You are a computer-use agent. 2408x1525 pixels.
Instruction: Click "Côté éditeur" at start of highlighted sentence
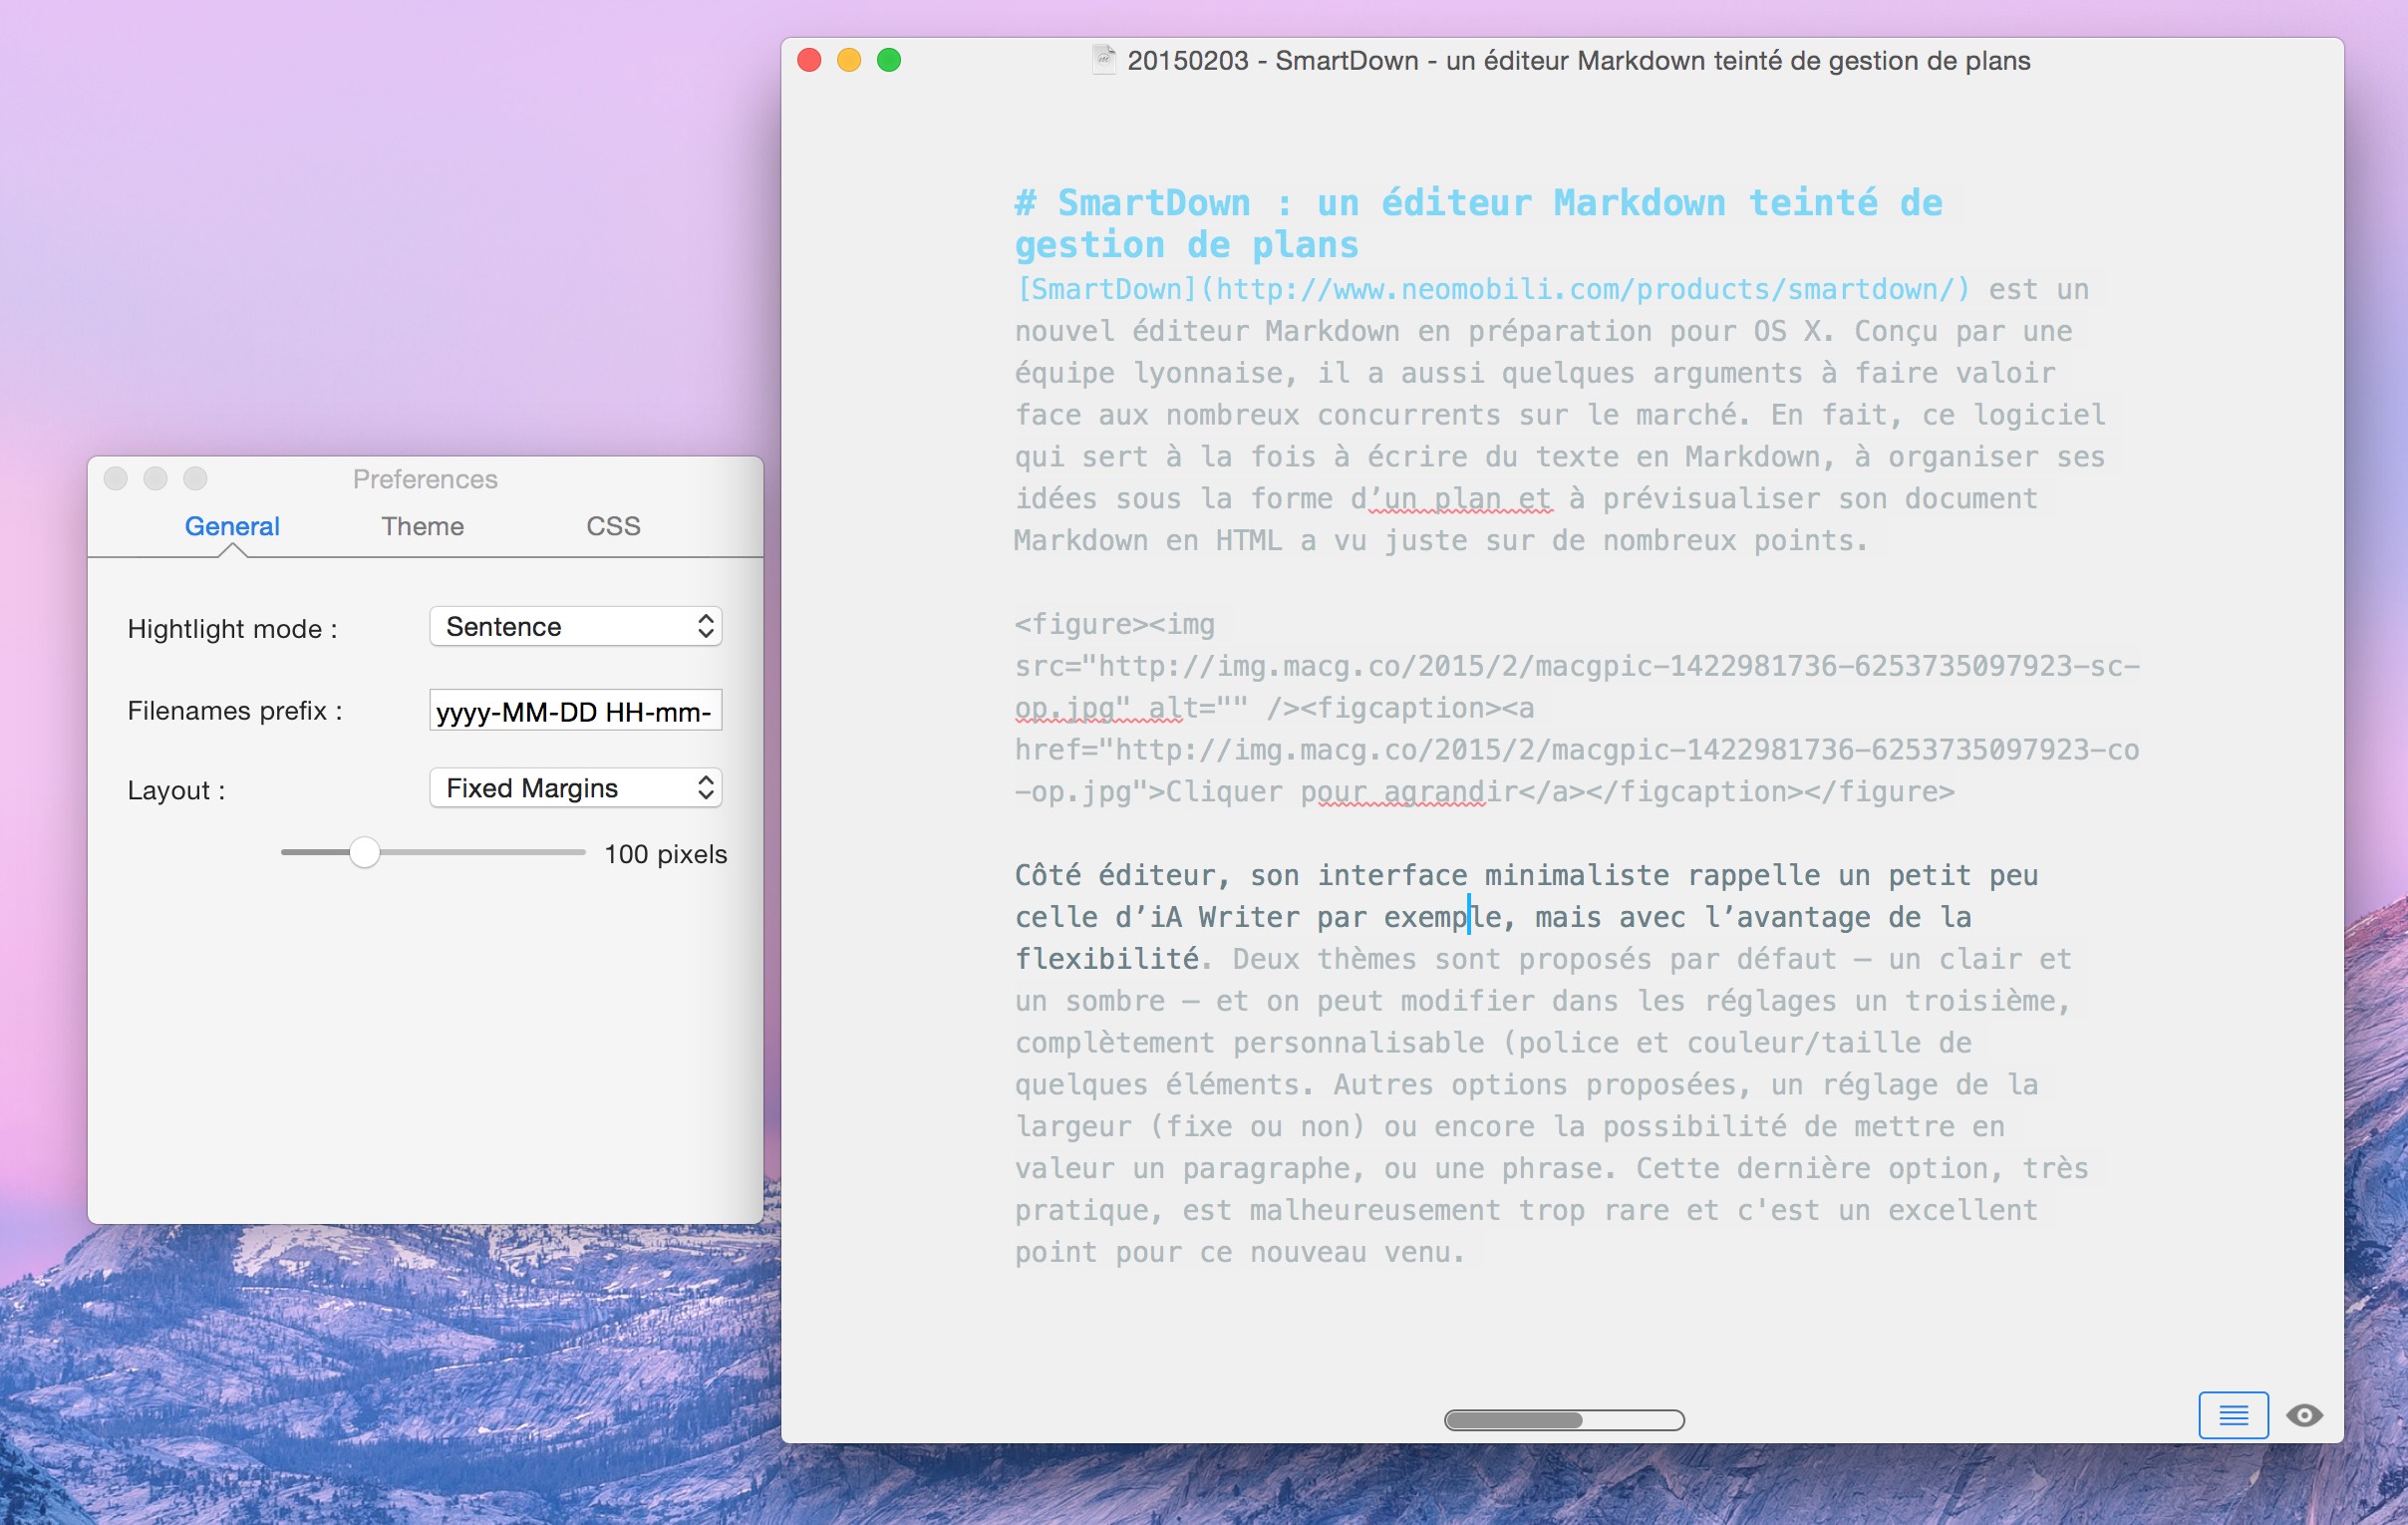tap(1115, 875)
